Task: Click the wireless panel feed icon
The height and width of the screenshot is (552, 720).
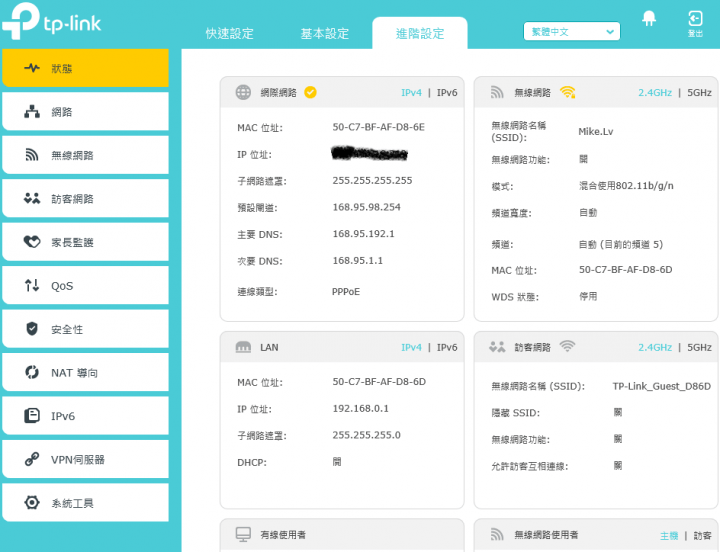Action: pos(497,92)
